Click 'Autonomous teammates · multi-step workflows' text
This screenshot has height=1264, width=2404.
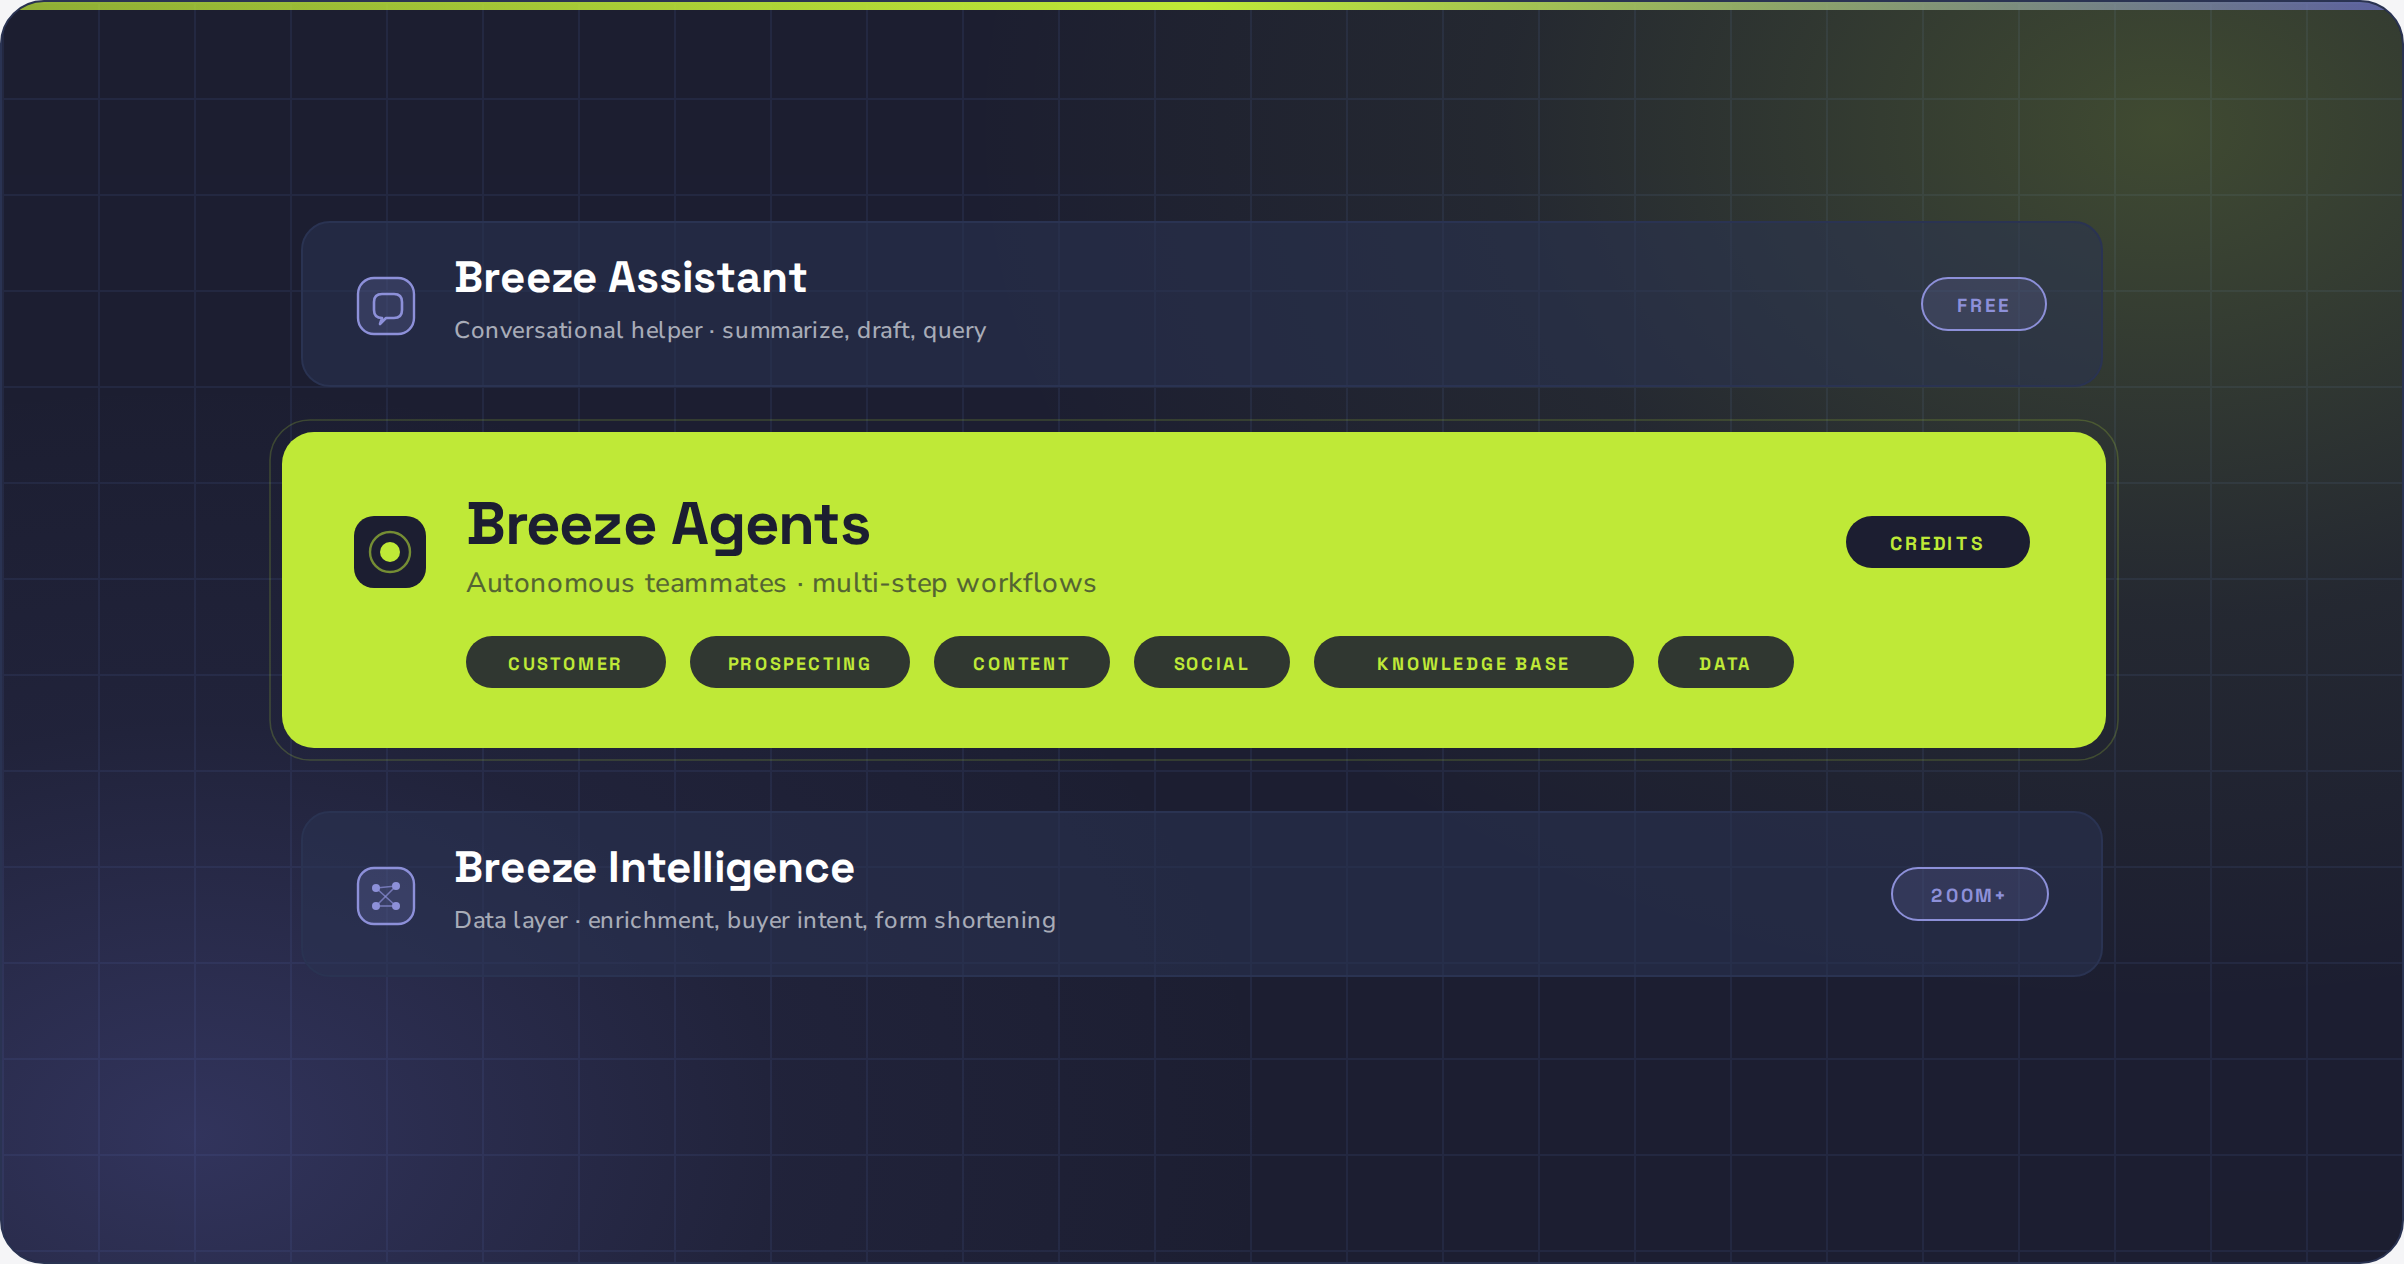pyautogui.click(x=781, y=583)
